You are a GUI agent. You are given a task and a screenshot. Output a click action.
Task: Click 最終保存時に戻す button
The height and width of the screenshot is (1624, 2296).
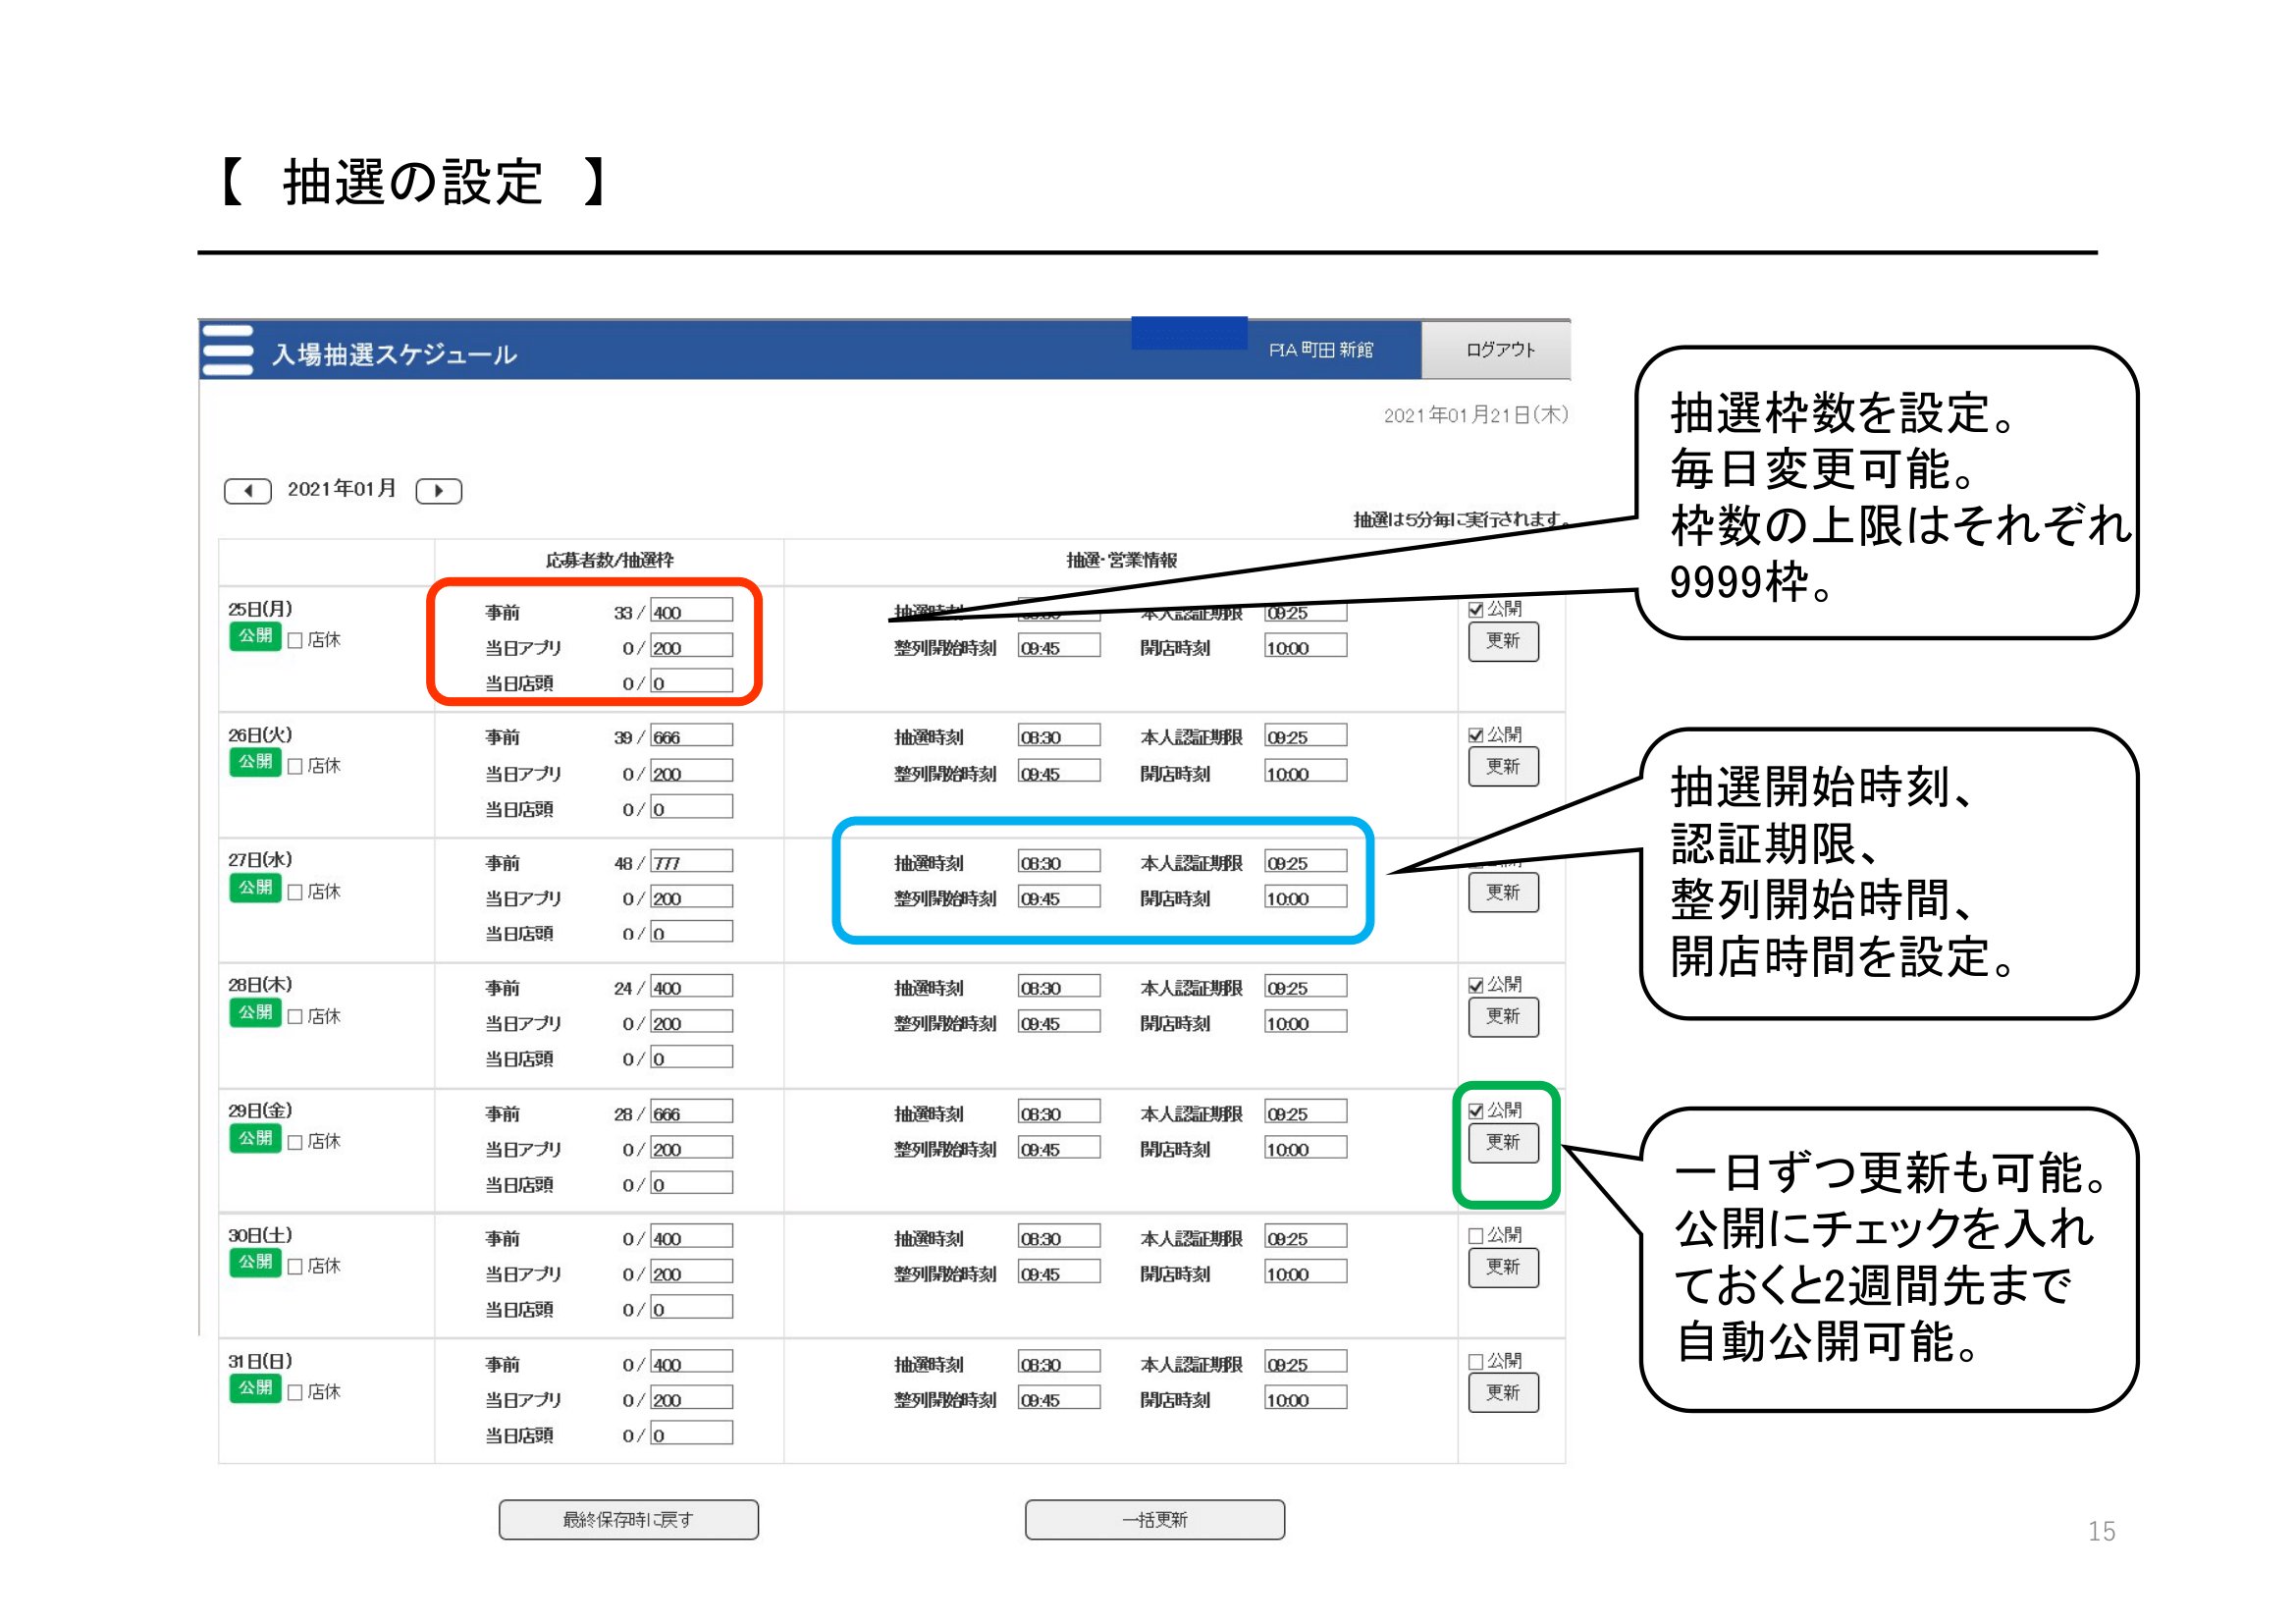628,1519
